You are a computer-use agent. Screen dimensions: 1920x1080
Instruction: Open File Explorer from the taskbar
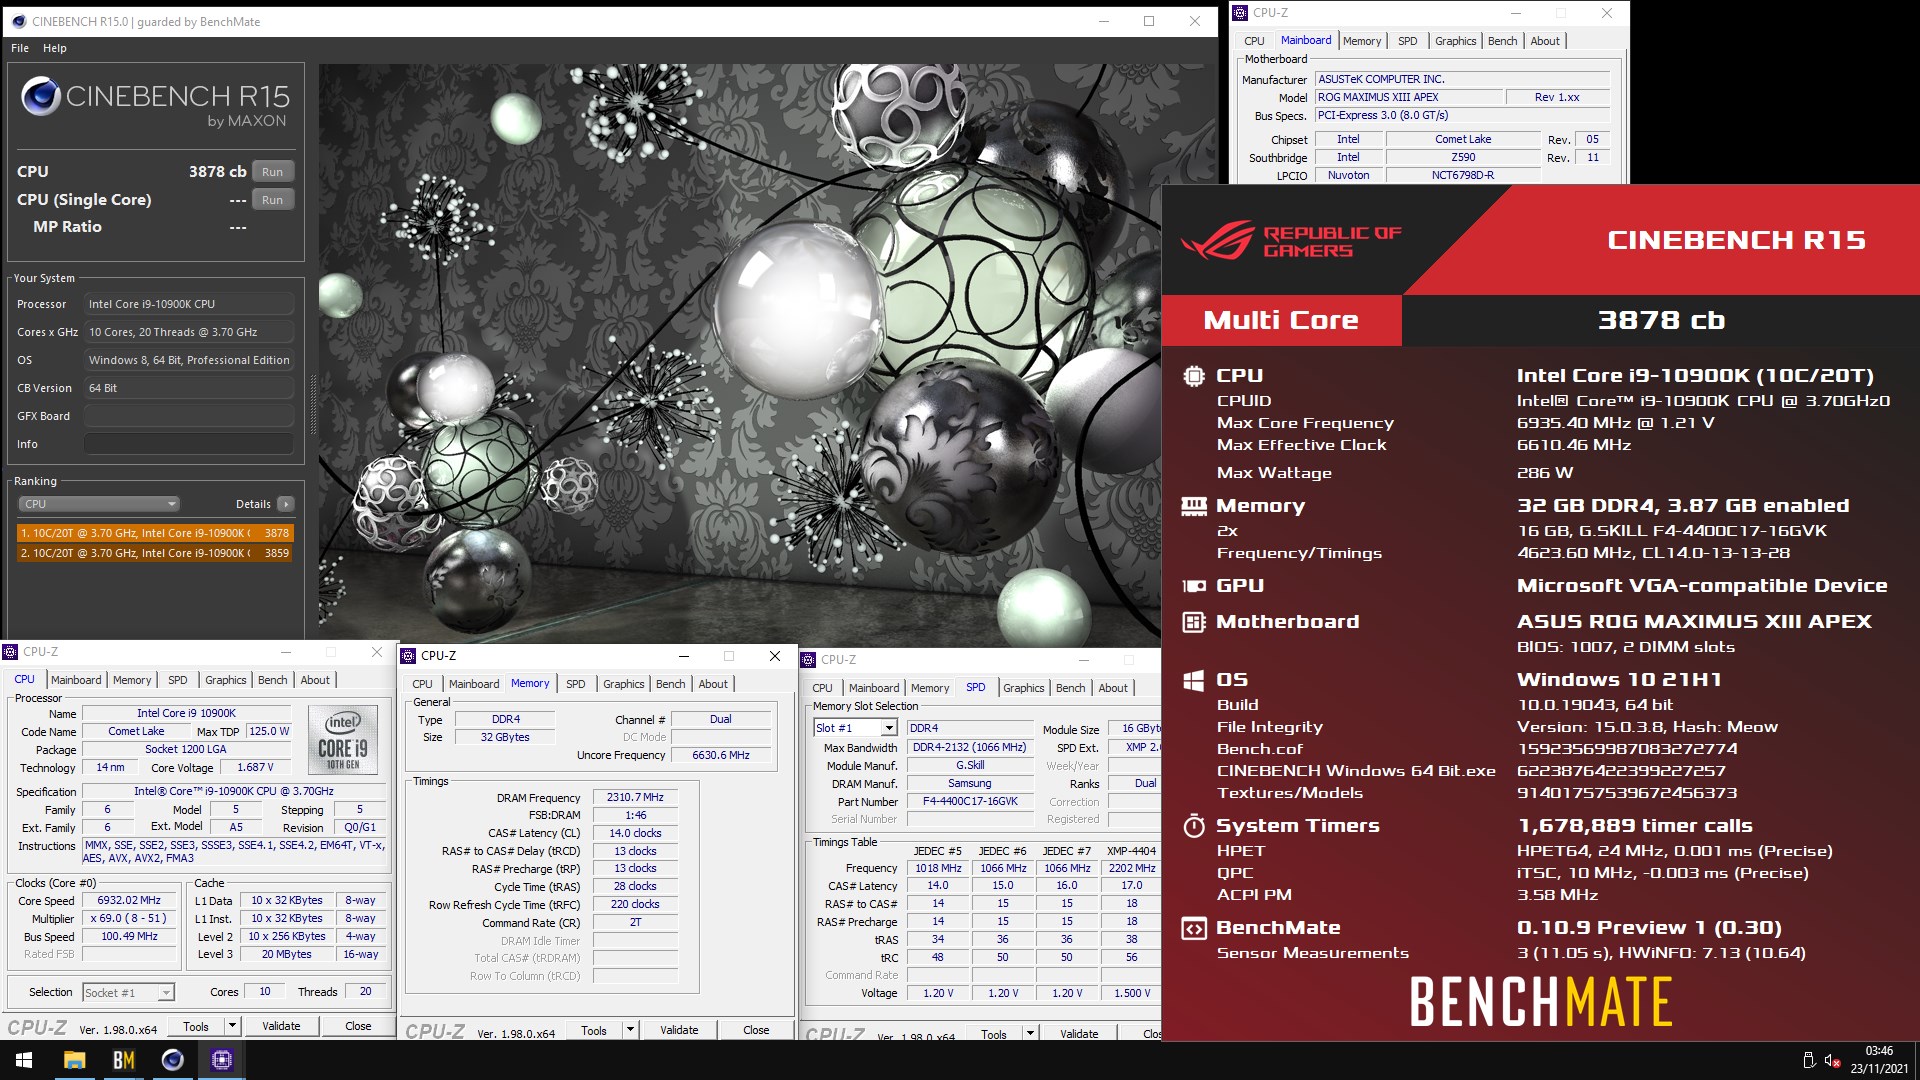[74, 1060]
